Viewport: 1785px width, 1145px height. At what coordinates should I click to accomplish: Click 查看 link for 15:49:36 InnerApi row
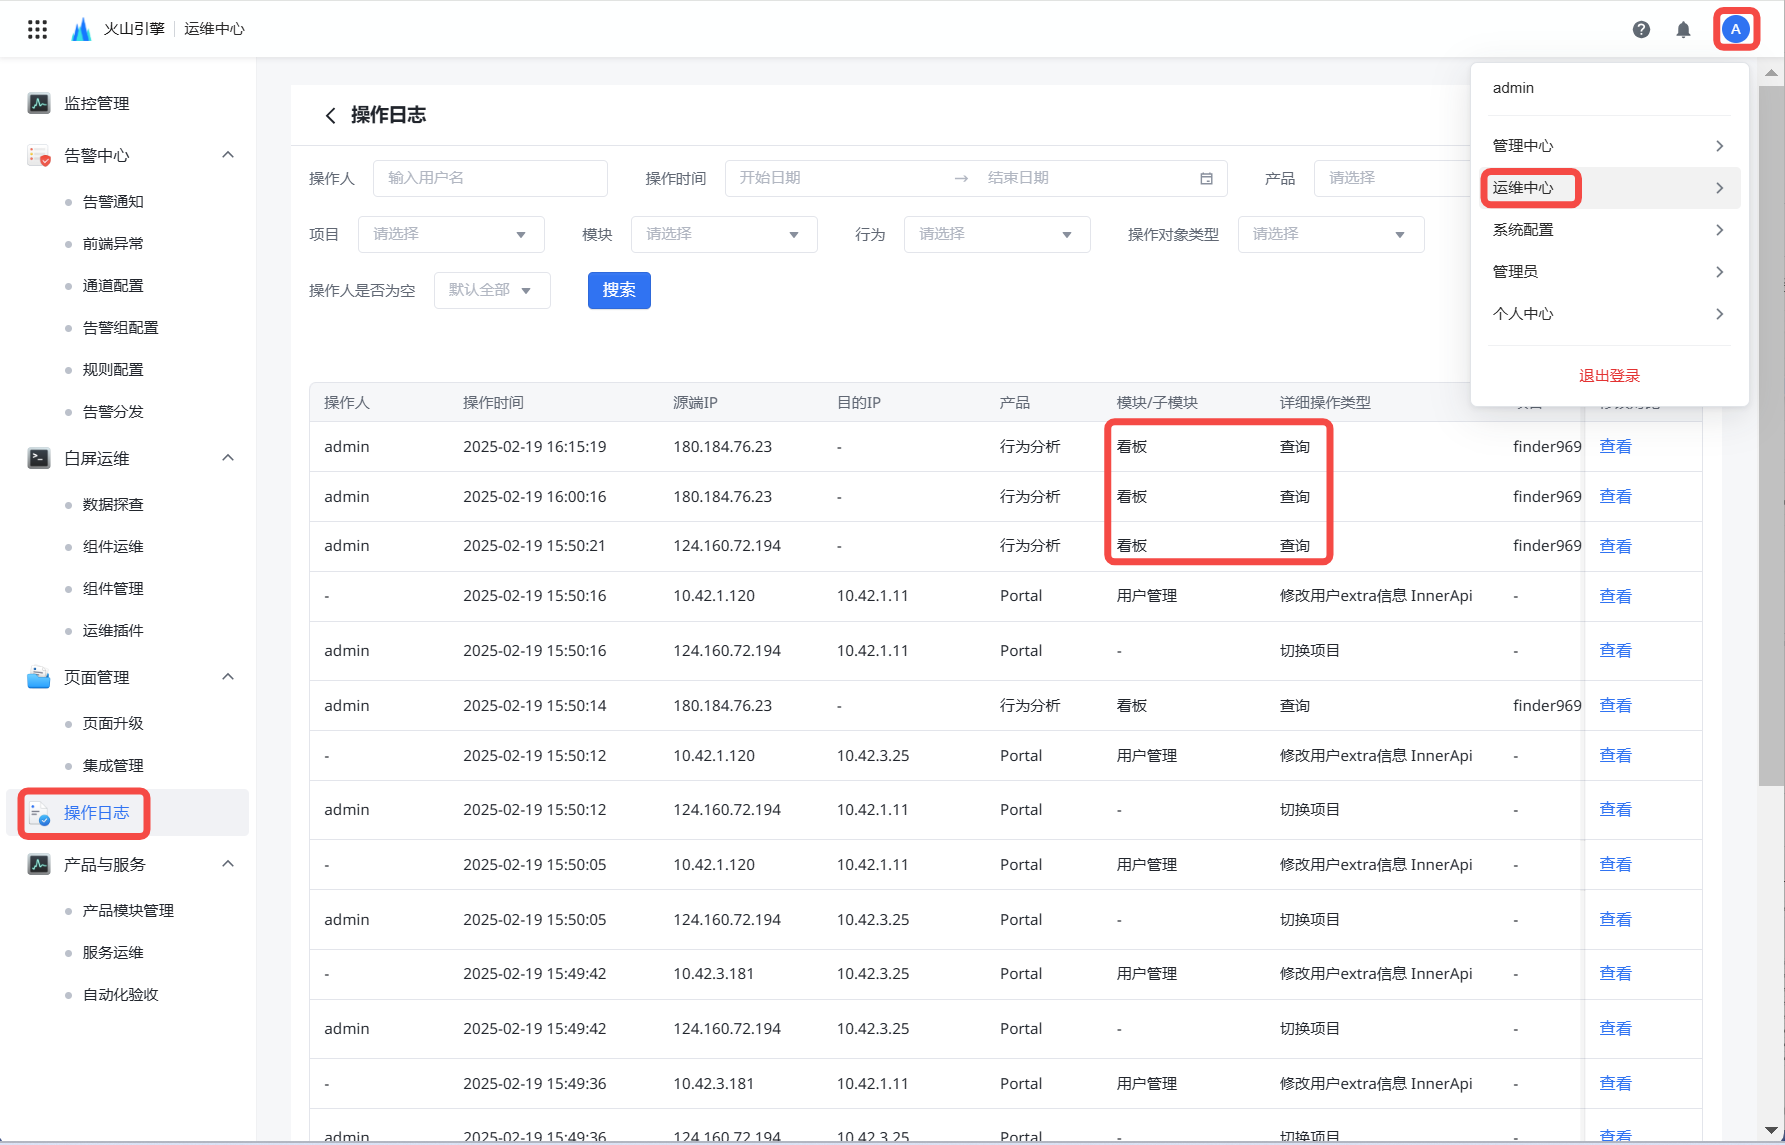pos(1615,1084)
